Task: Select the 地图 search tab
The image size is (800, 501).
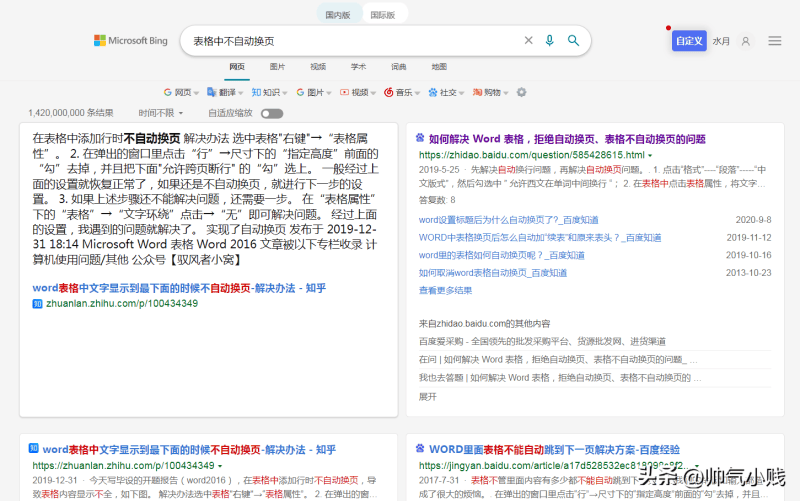Action: click(x=439, y=66)
